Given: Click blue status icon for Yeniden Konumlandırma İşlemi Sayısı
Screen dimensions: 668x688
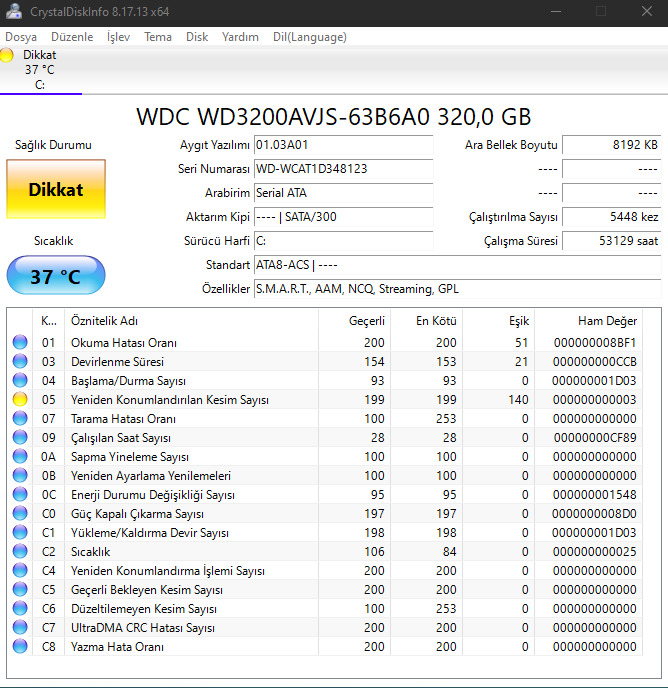Looking at the screenshot, I should tap(20, 570).
